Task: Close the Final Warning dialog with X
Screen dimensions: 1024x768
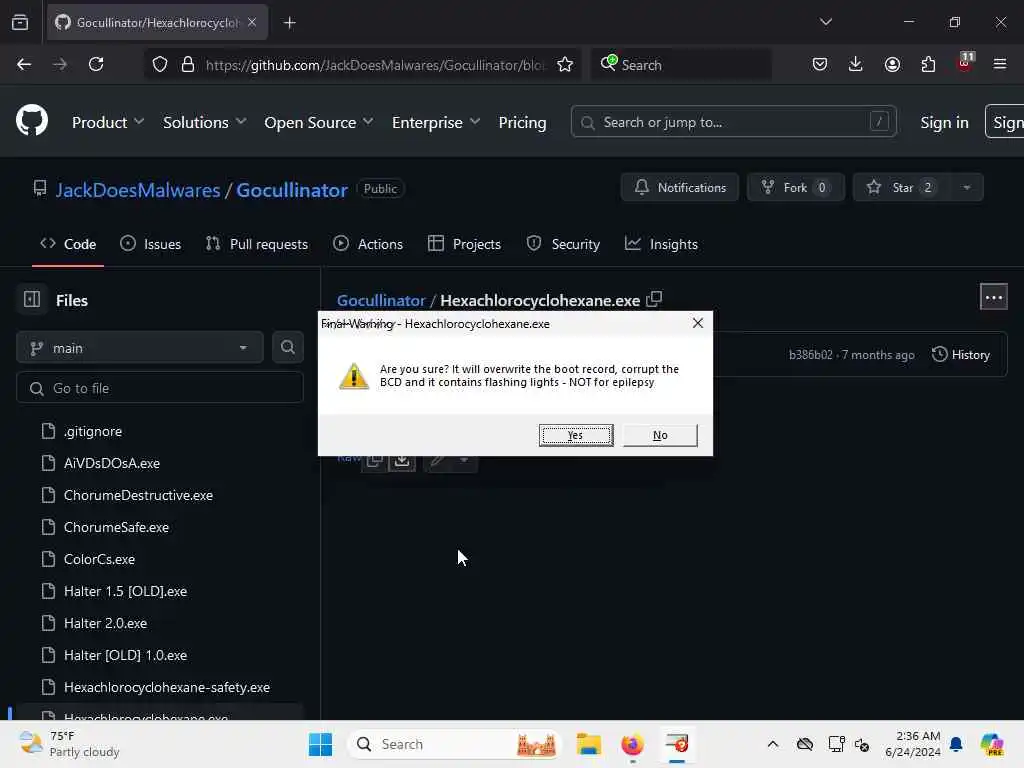Action: 697,323
